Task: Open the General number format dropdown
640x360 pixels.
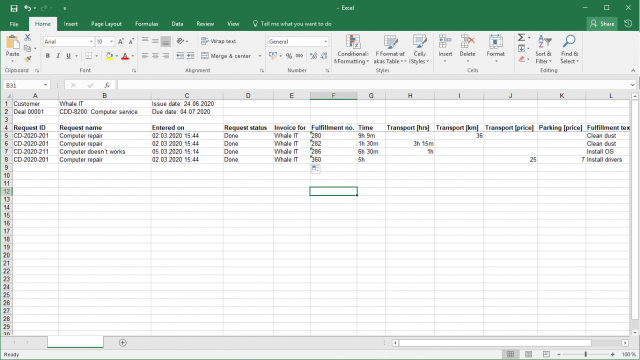Action: click(325, 42)
